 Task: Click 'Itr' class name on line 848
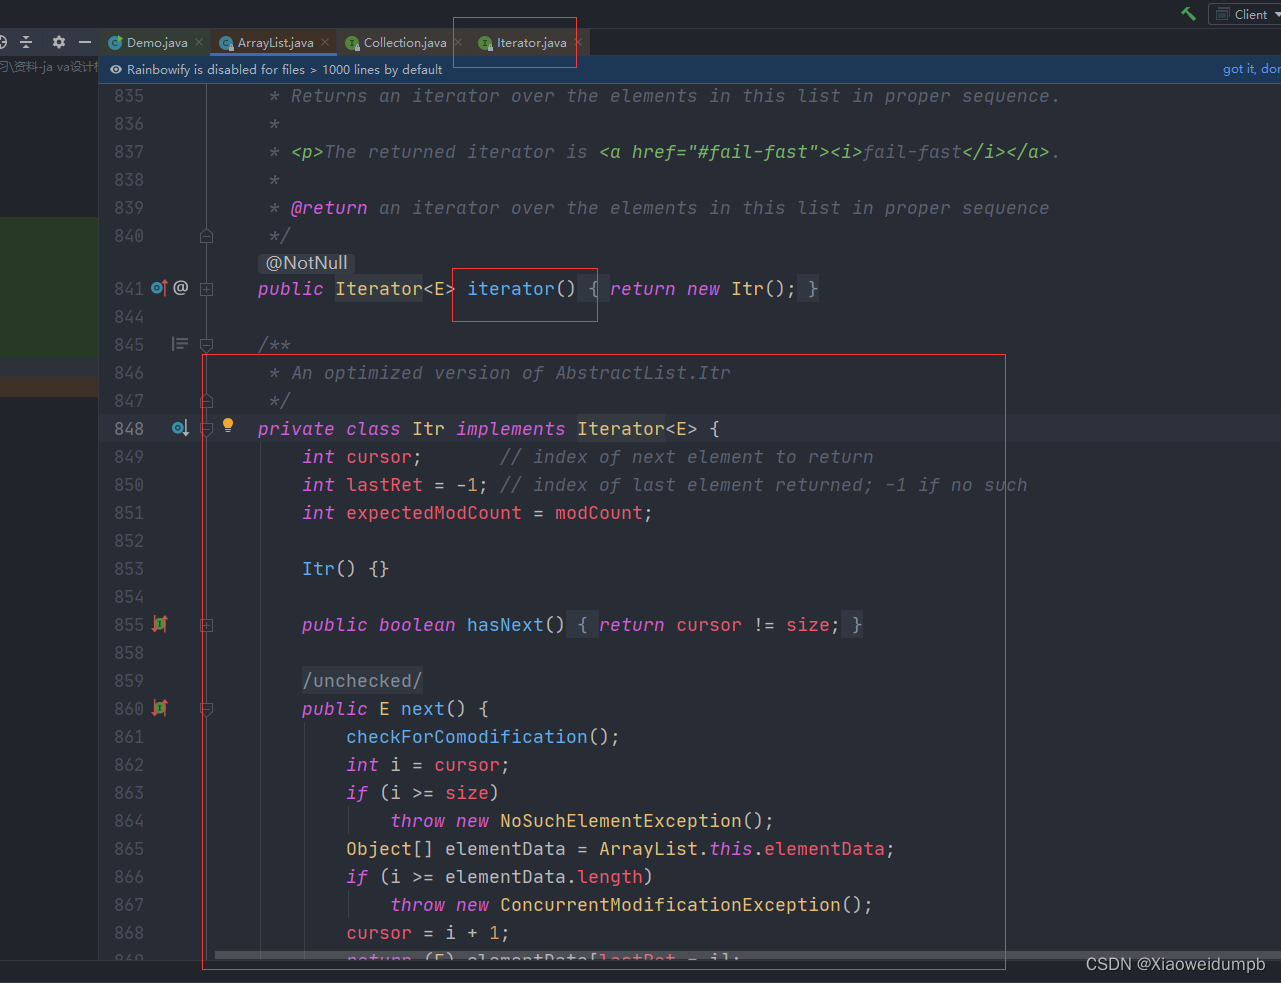[429, 429]
